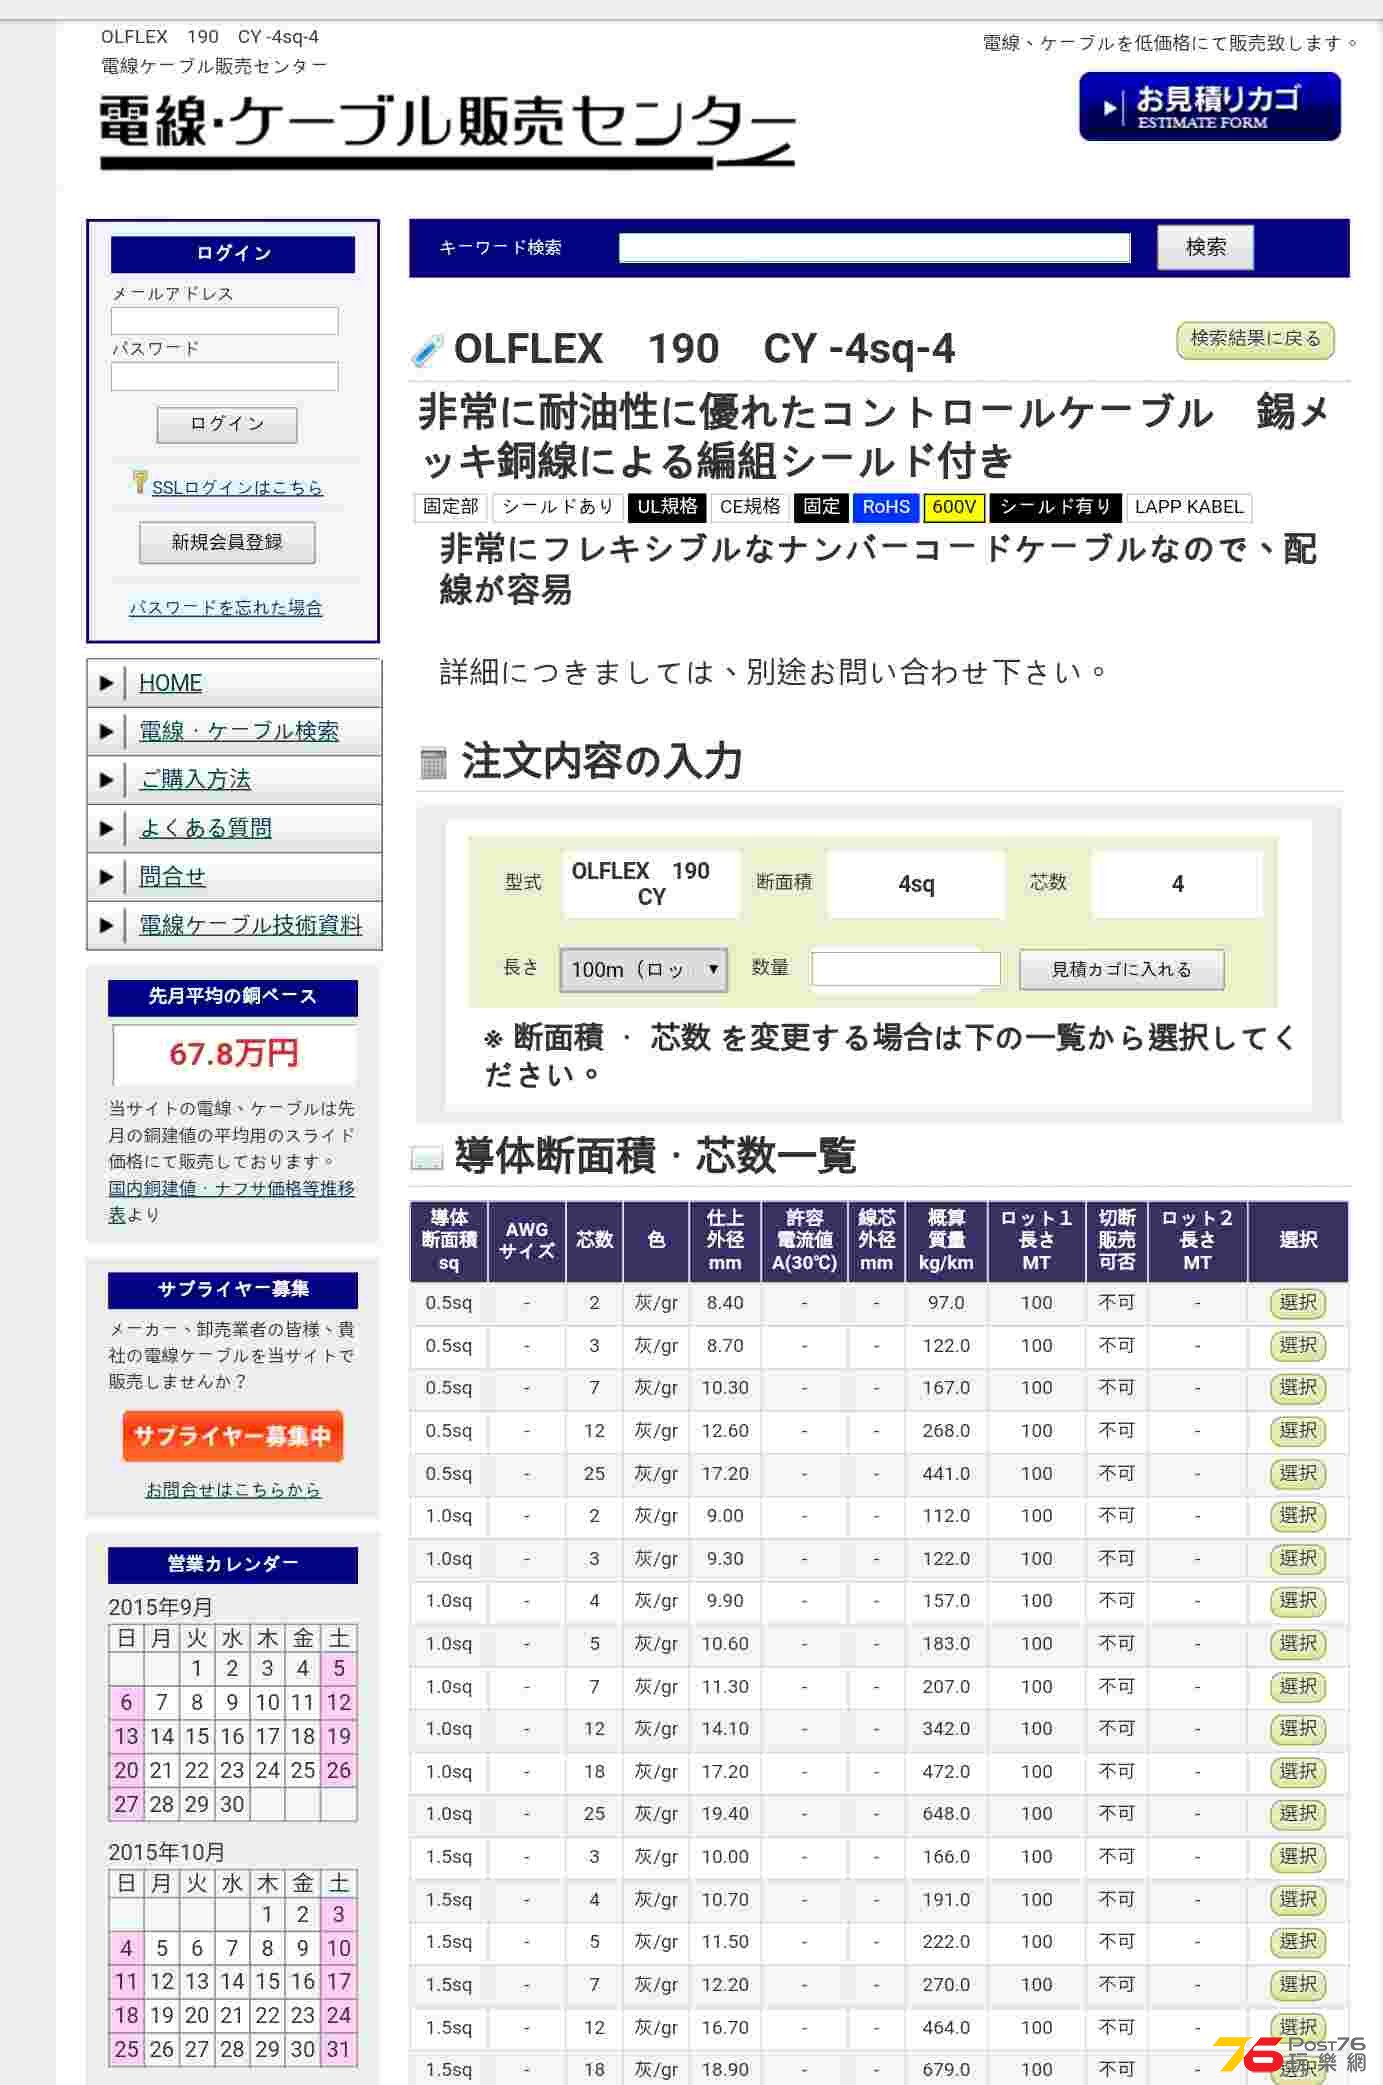Select the 1.0sq 18-core row
Image resolution: width=1383 pixels, height=2085 pixels.
point(1297,1772)
